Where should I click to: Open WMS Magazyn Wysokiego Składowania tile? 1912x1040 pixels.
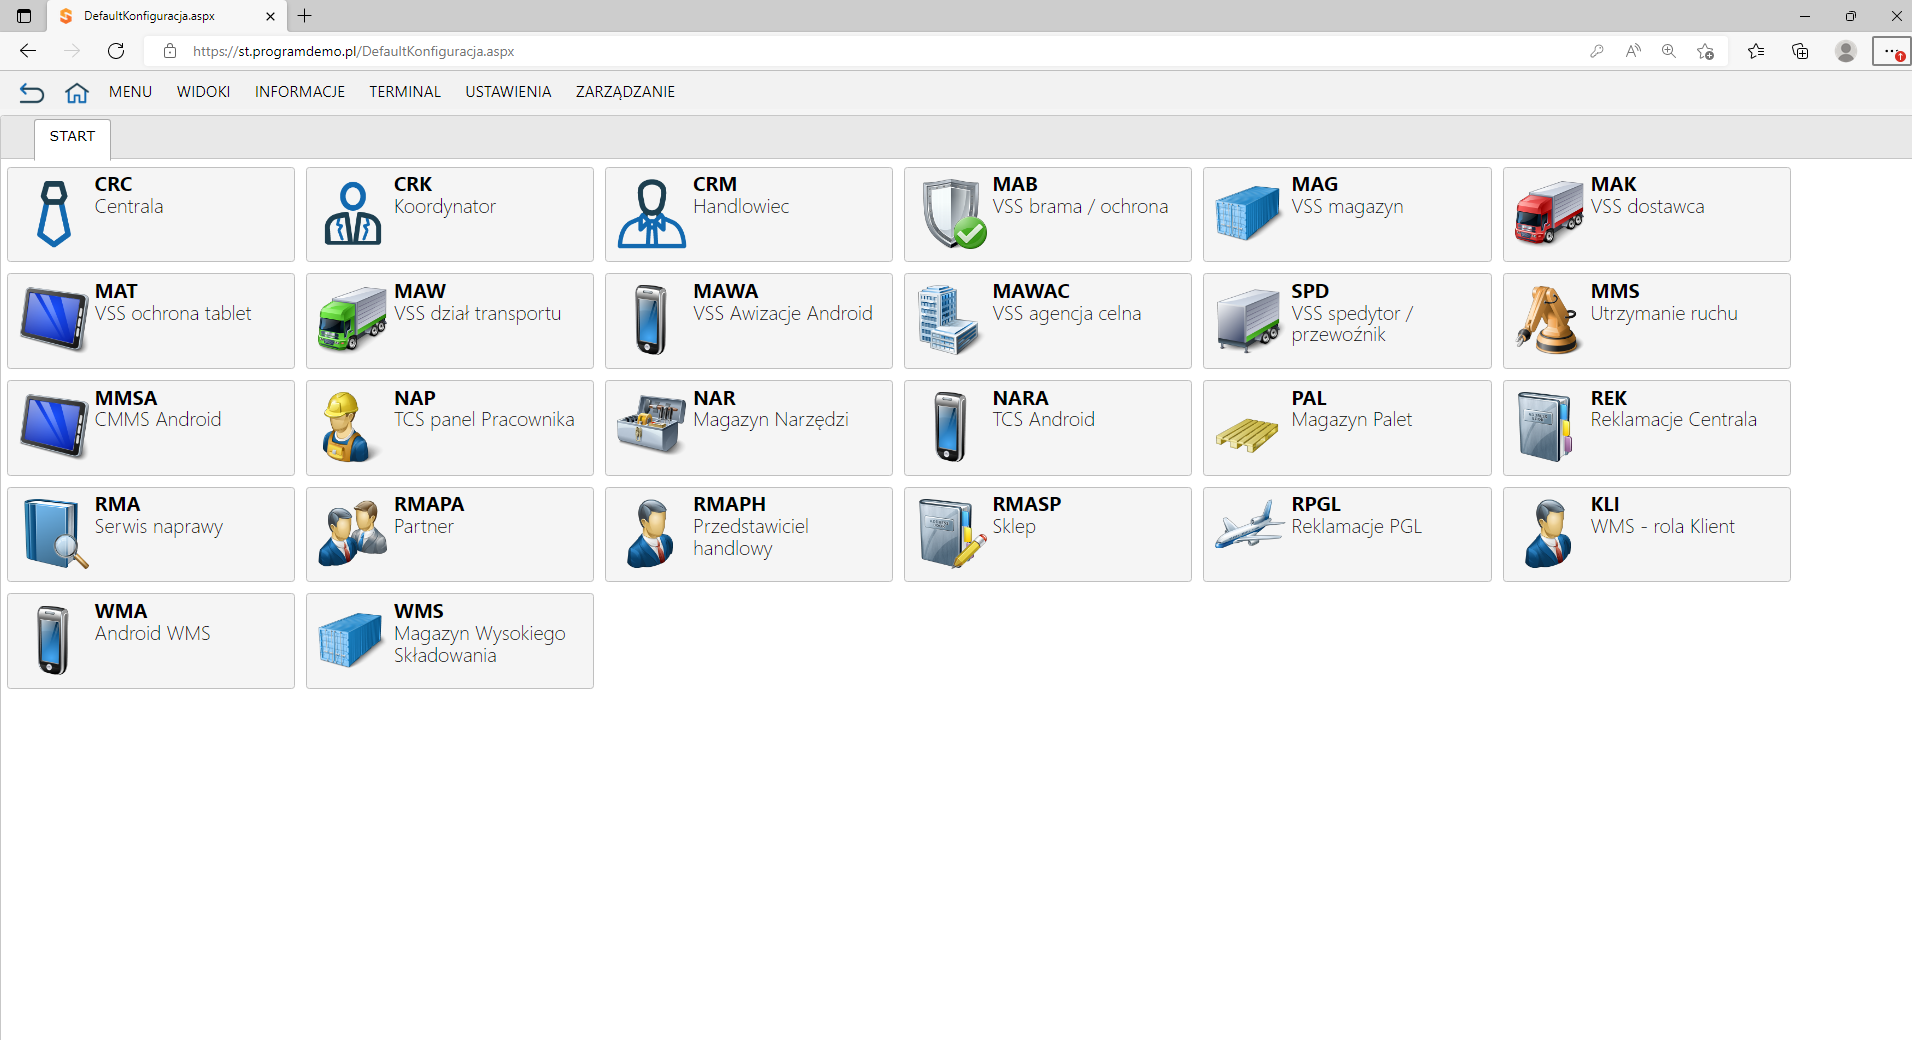(450, 641)
